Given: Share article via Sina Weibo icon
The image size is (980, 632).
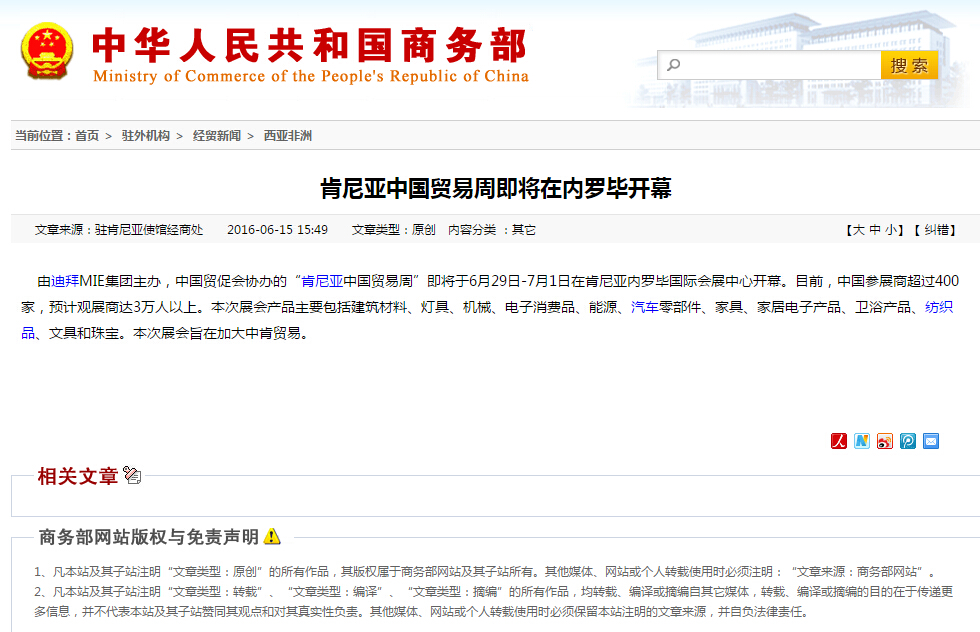Looking at the screenshot, I should click(x=884, y=441).
